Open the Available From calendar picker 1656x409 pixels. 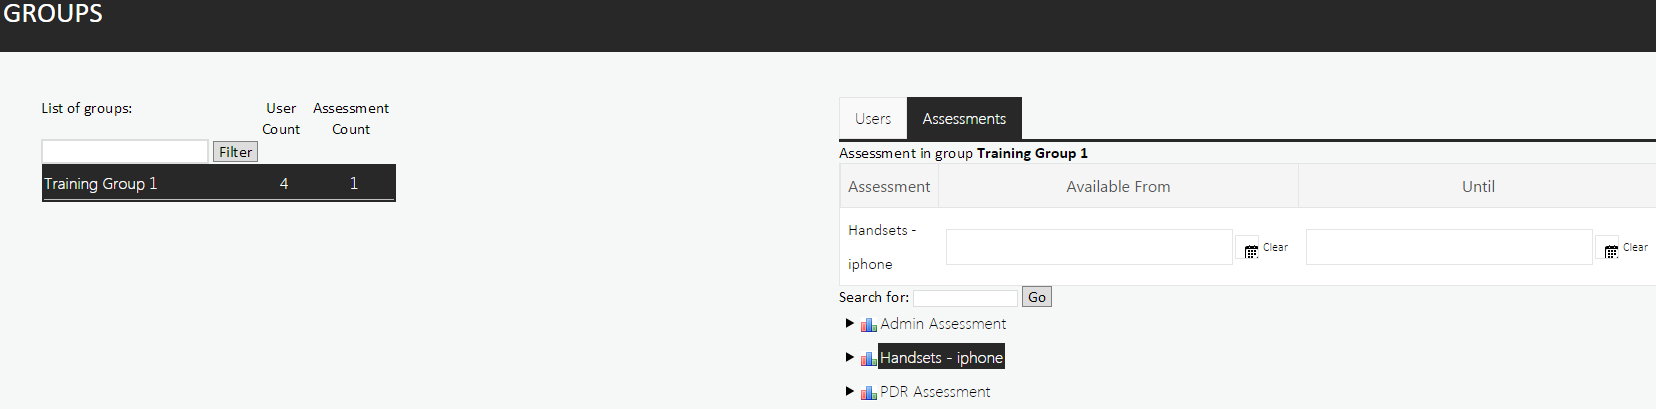pyautogui.click(x=1250, y=252)
